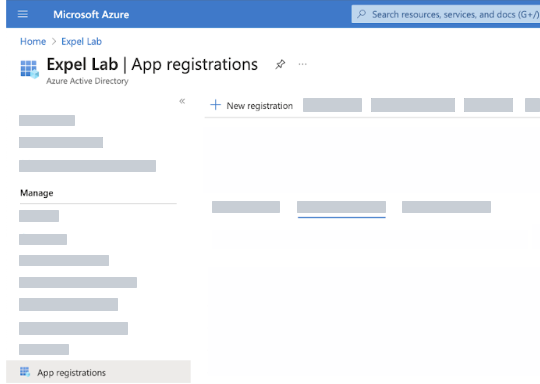Viewport: 540px width, 384px height.
Task: Click the plus icon for New registration
Action: pyautogui.click(x=215, y=105)
